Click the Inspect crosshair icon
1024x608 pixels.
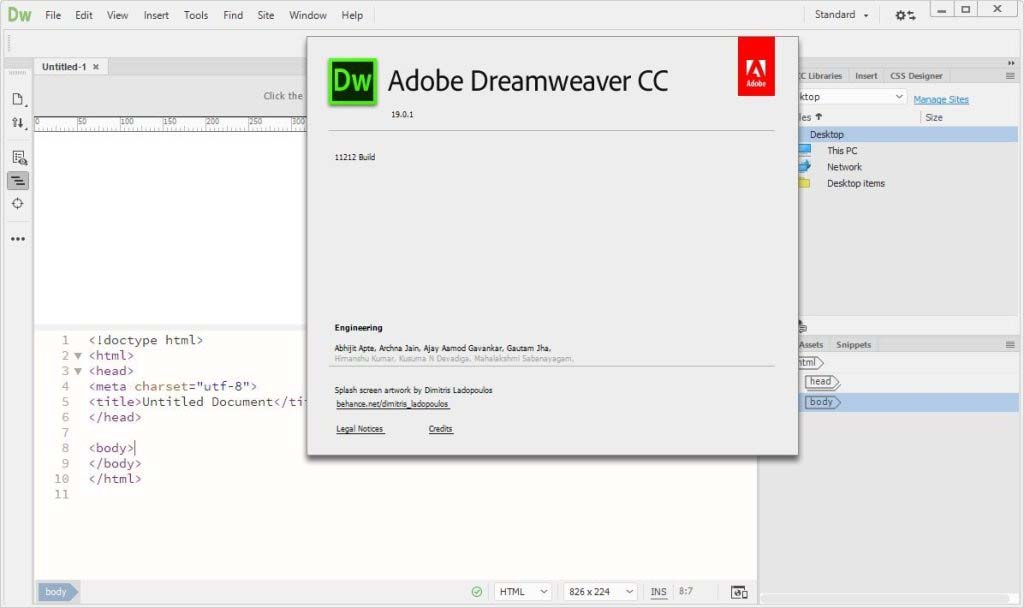18,204
